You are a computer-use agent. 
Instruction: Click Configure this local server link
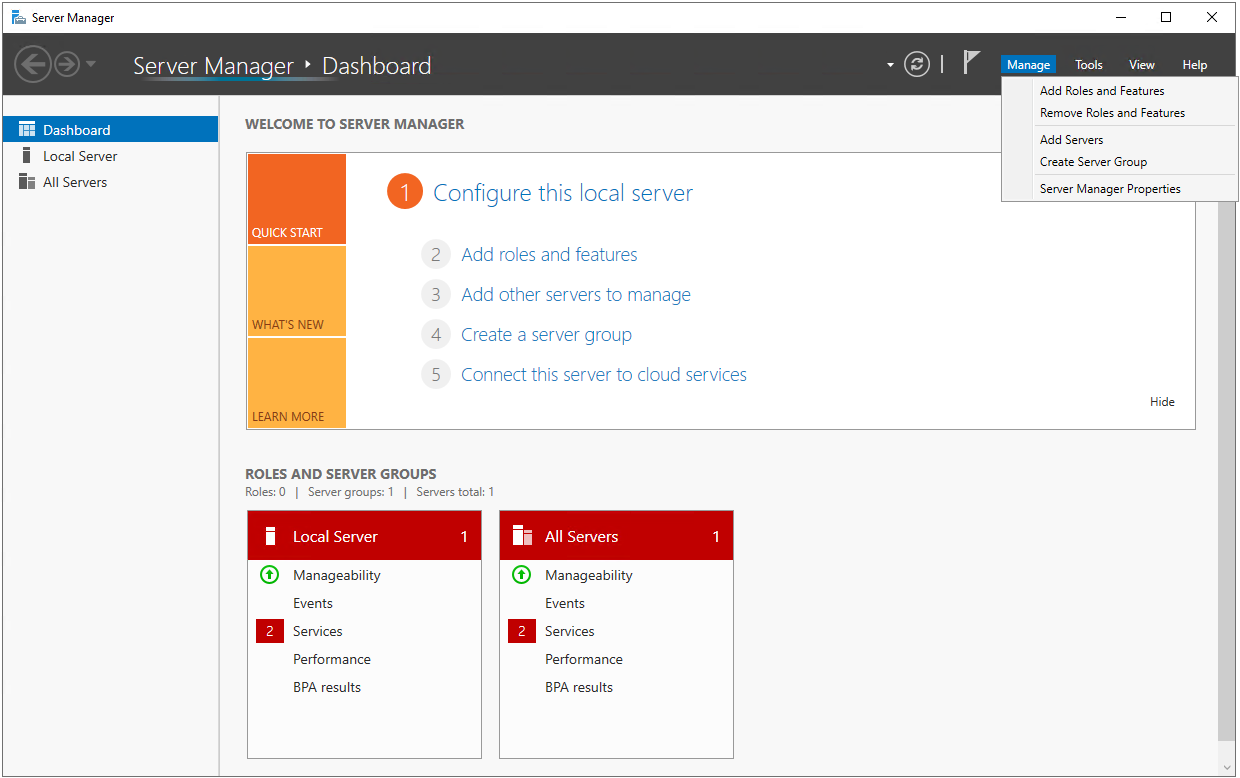point(563,193)
